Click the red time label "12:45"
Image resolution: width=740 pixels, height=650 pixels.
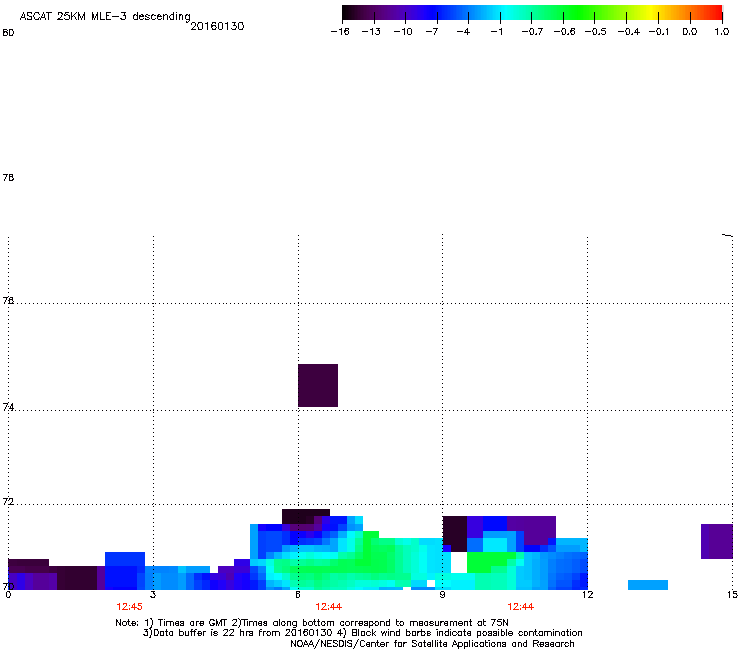click(x=129, y=607)
